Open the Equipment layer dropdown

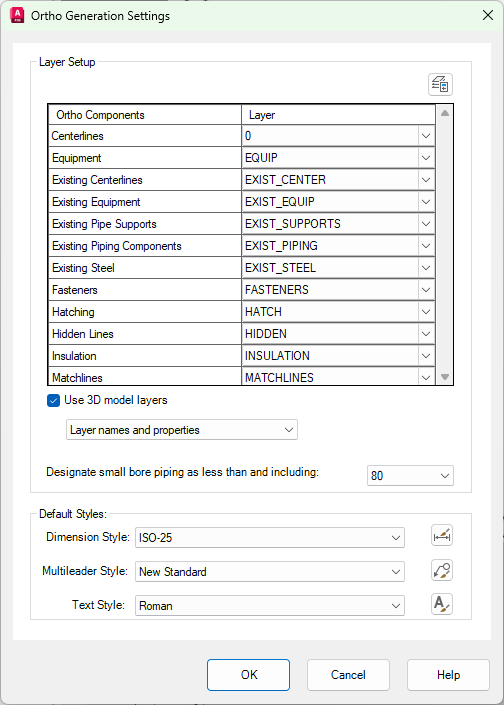pyautogui.click(x=426, y=158)
